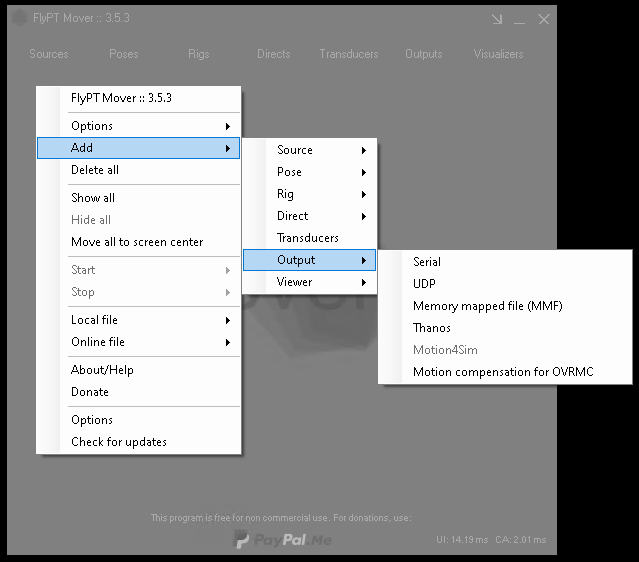The image size is (639, 562).
Task: Choose Delete all
Action: pyautogui.click(x=138, y=170)
